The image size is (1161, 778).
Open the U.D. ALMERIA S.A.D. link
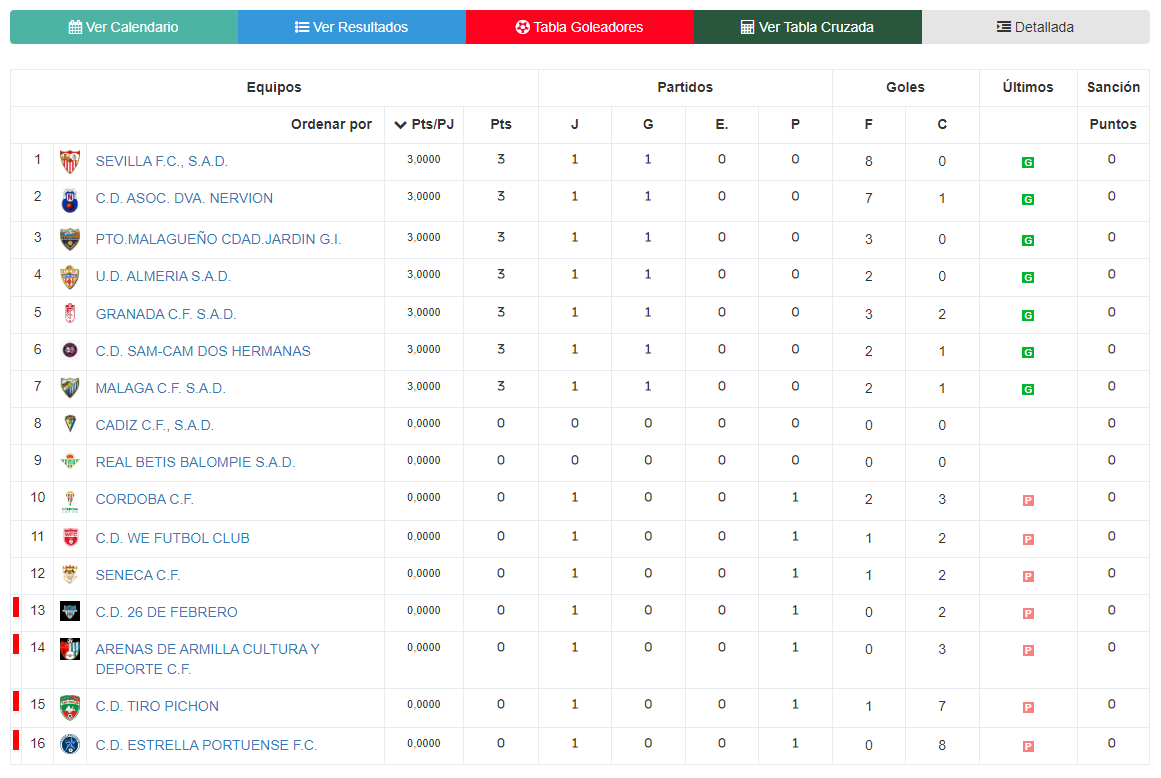(163, 276)
